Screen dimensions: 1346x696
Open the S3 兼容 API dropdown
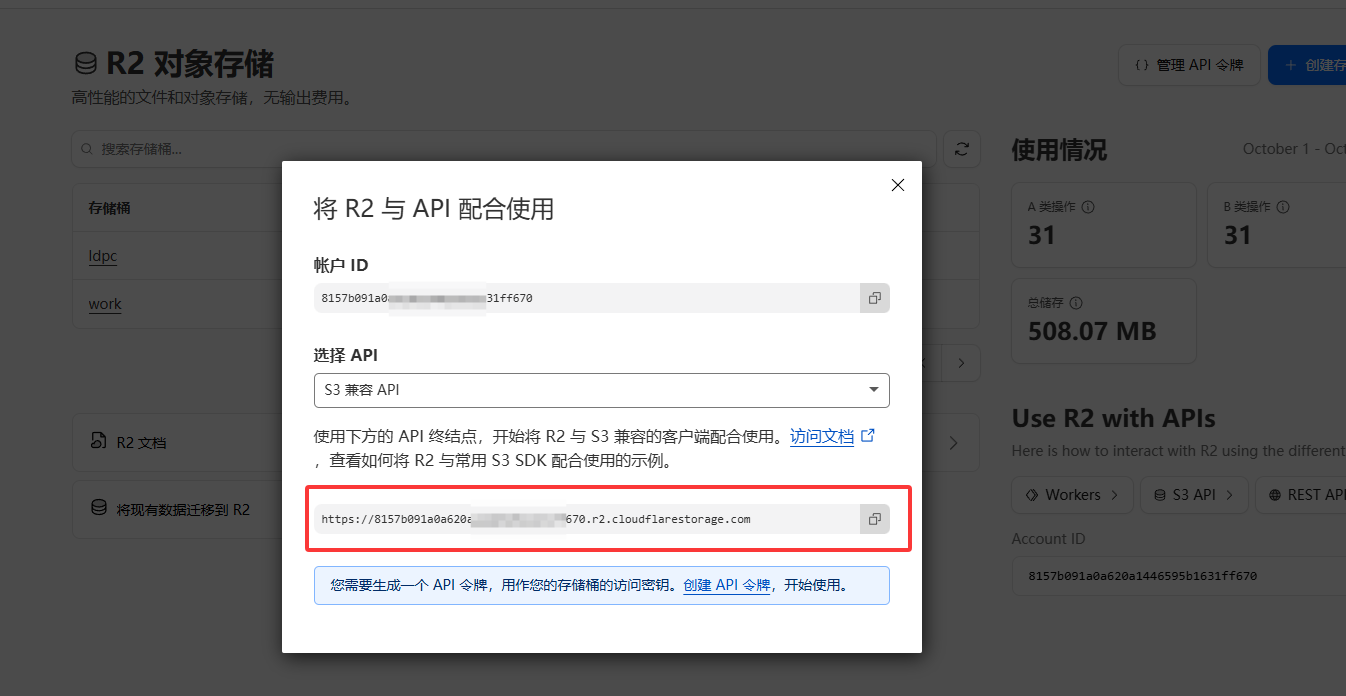pos(601,390)
